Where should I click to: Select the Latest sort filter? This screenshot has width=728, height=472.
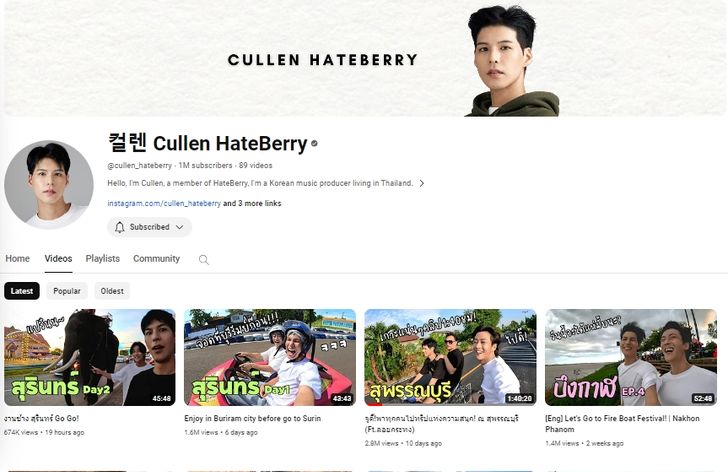coord(22,291)
